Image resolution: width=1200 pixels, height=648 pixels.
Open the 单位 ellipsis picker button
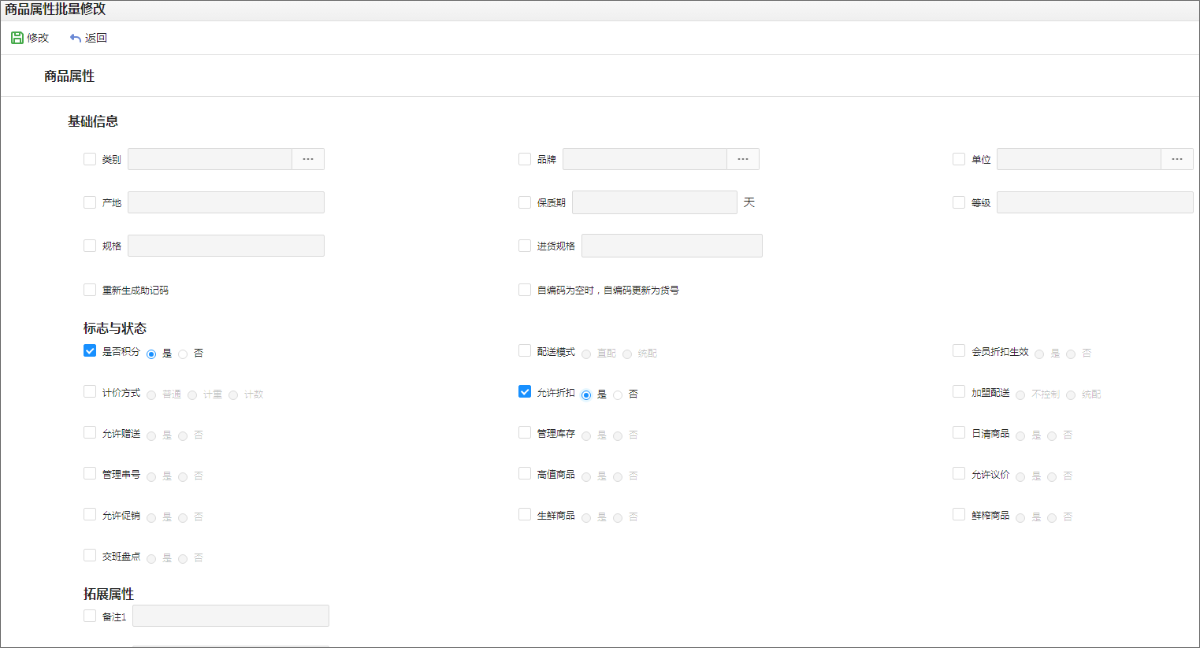pos(1176,159)
